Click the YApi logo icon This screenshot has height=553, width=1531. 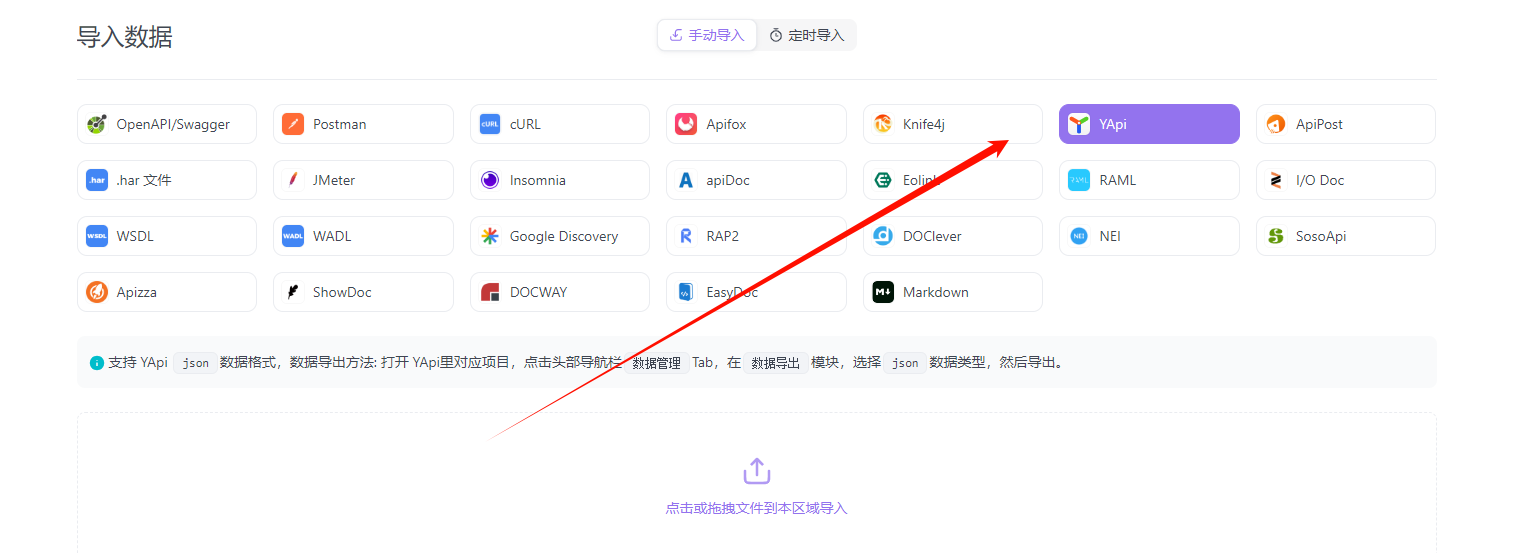click(1079, 124)
